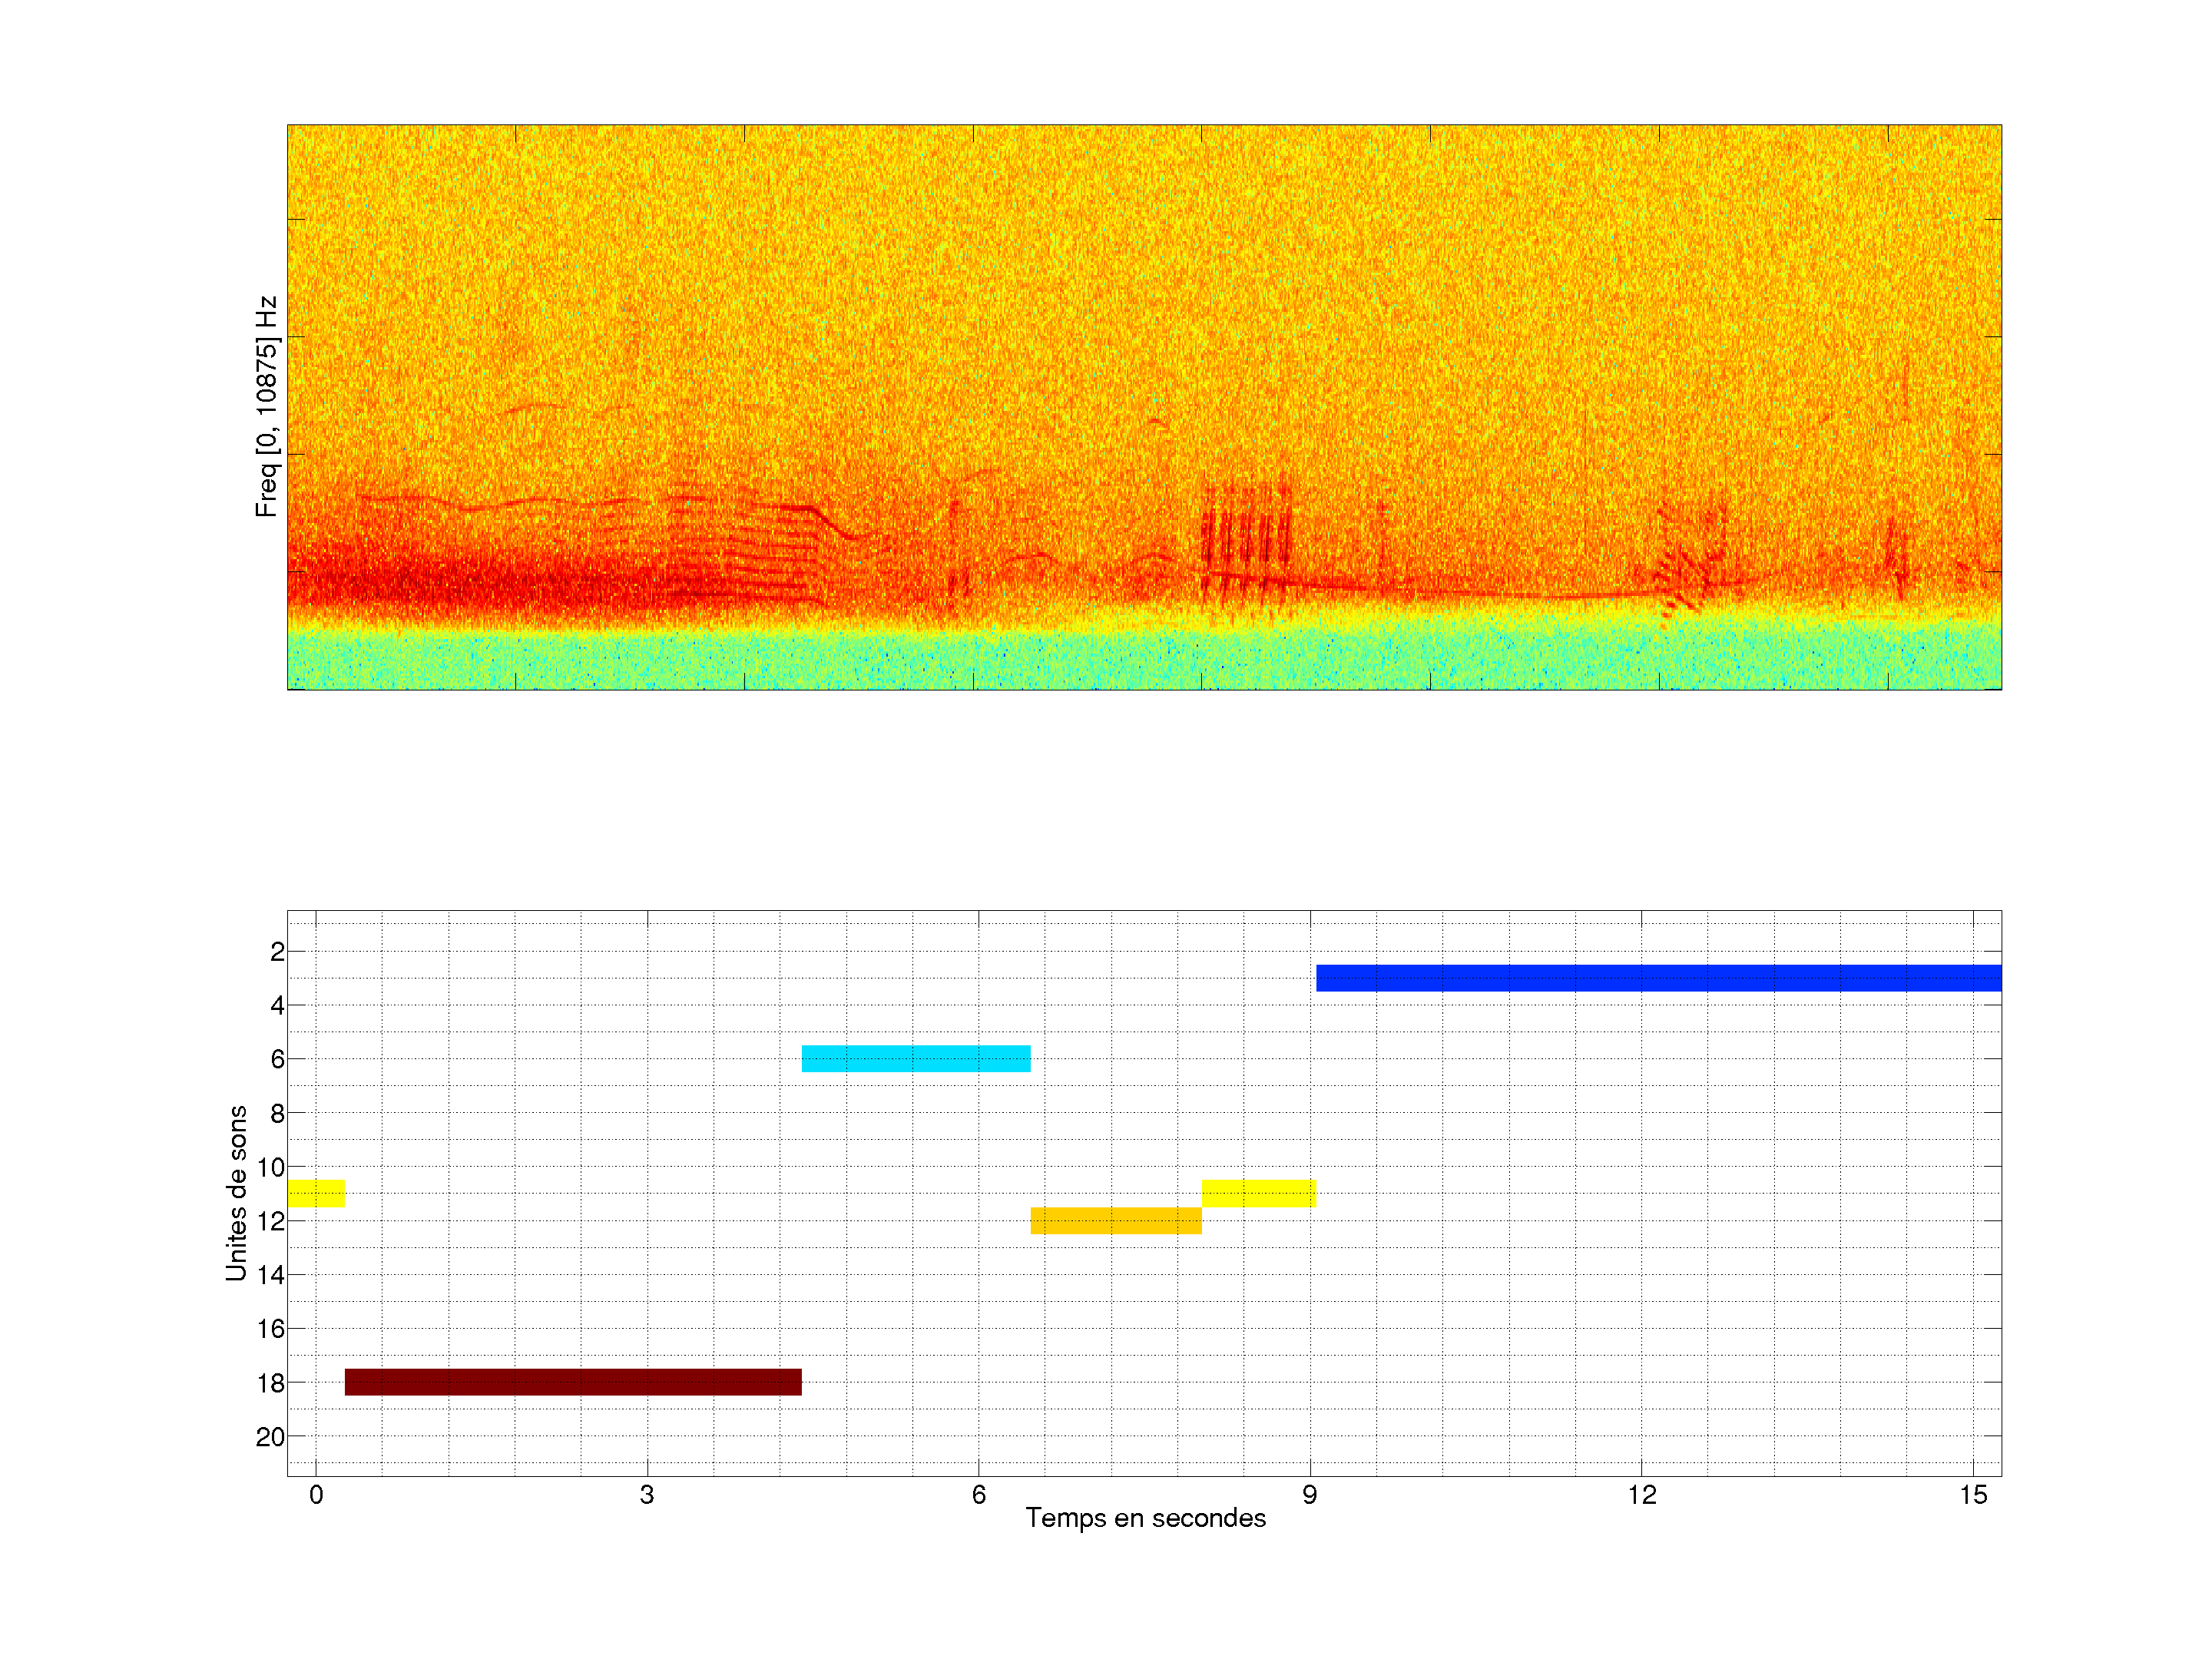
Task: Click the 'Temps en secondes' axis label
Action: 1145,1518
